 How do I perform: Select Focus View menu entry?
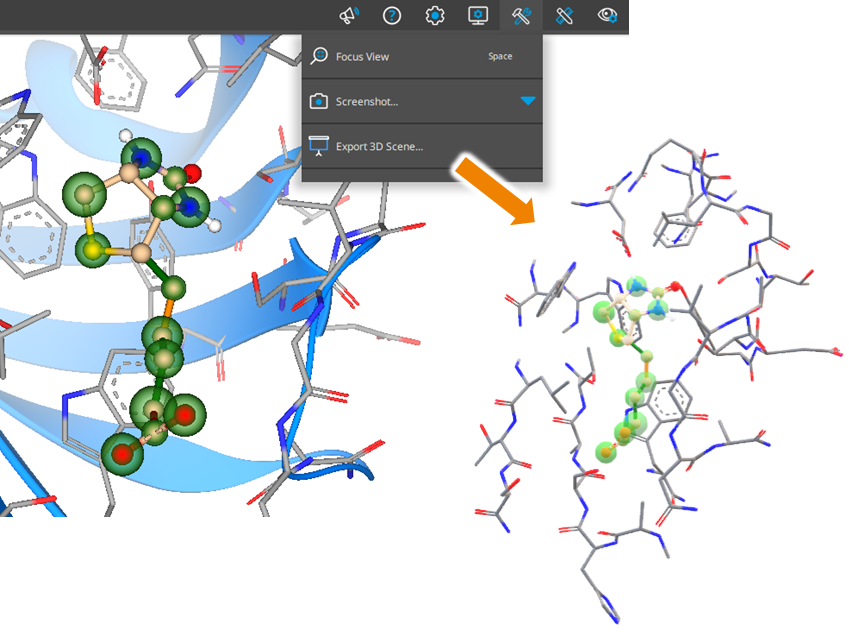[422, 56]
